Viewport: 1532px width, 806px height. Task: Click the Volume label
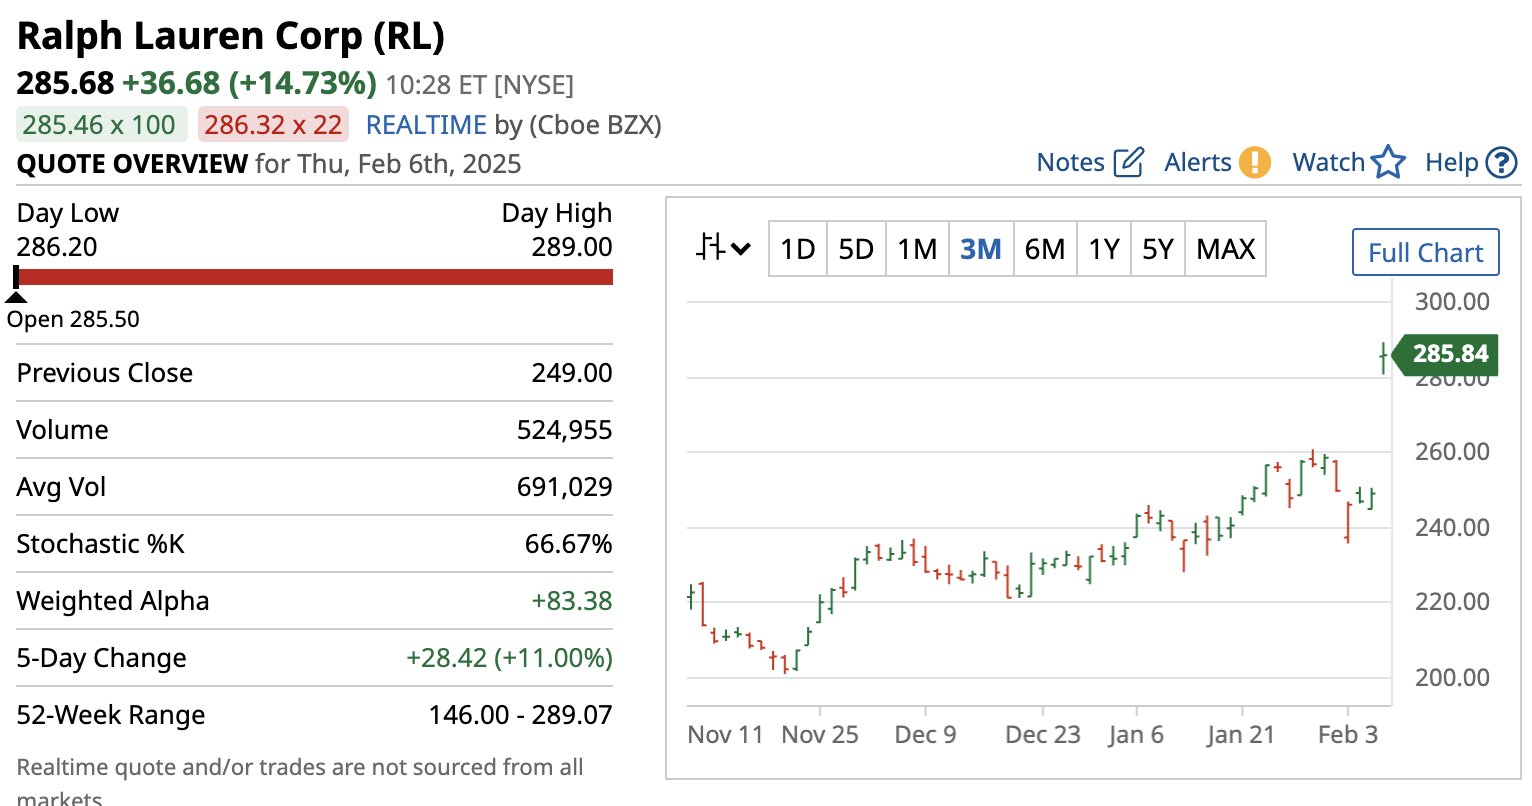click(x=63, y=430)
